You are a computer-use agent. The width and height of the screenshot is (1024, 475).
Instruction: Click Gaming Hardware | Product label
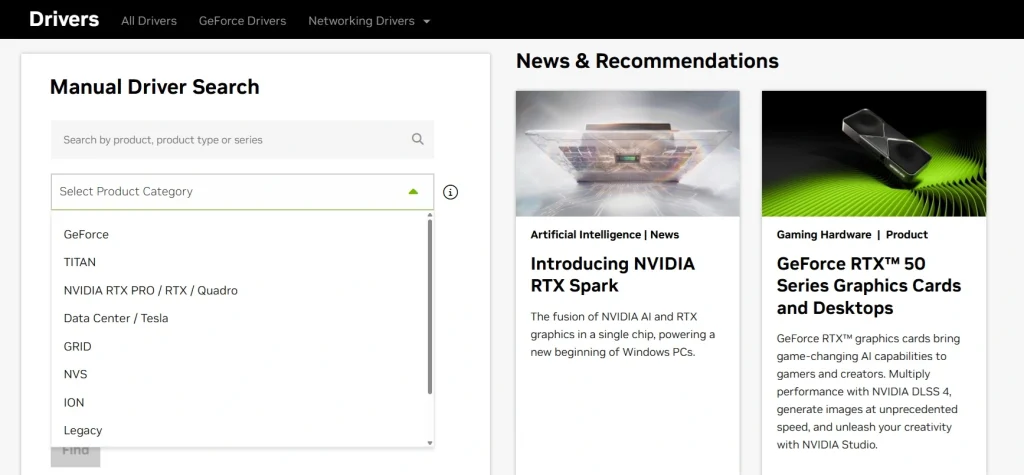pos(852,235)
